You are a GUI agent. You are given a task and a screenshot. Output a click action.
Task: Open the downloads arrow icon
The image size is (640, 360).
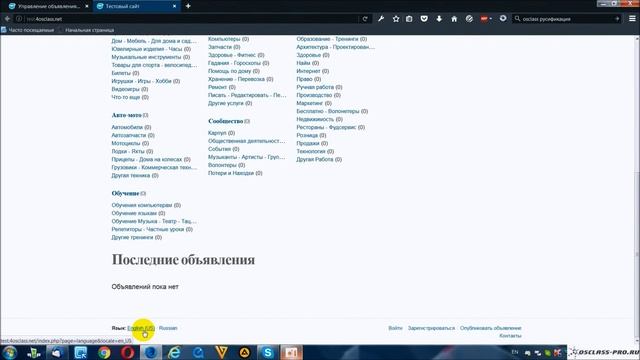tap(439, 19)
